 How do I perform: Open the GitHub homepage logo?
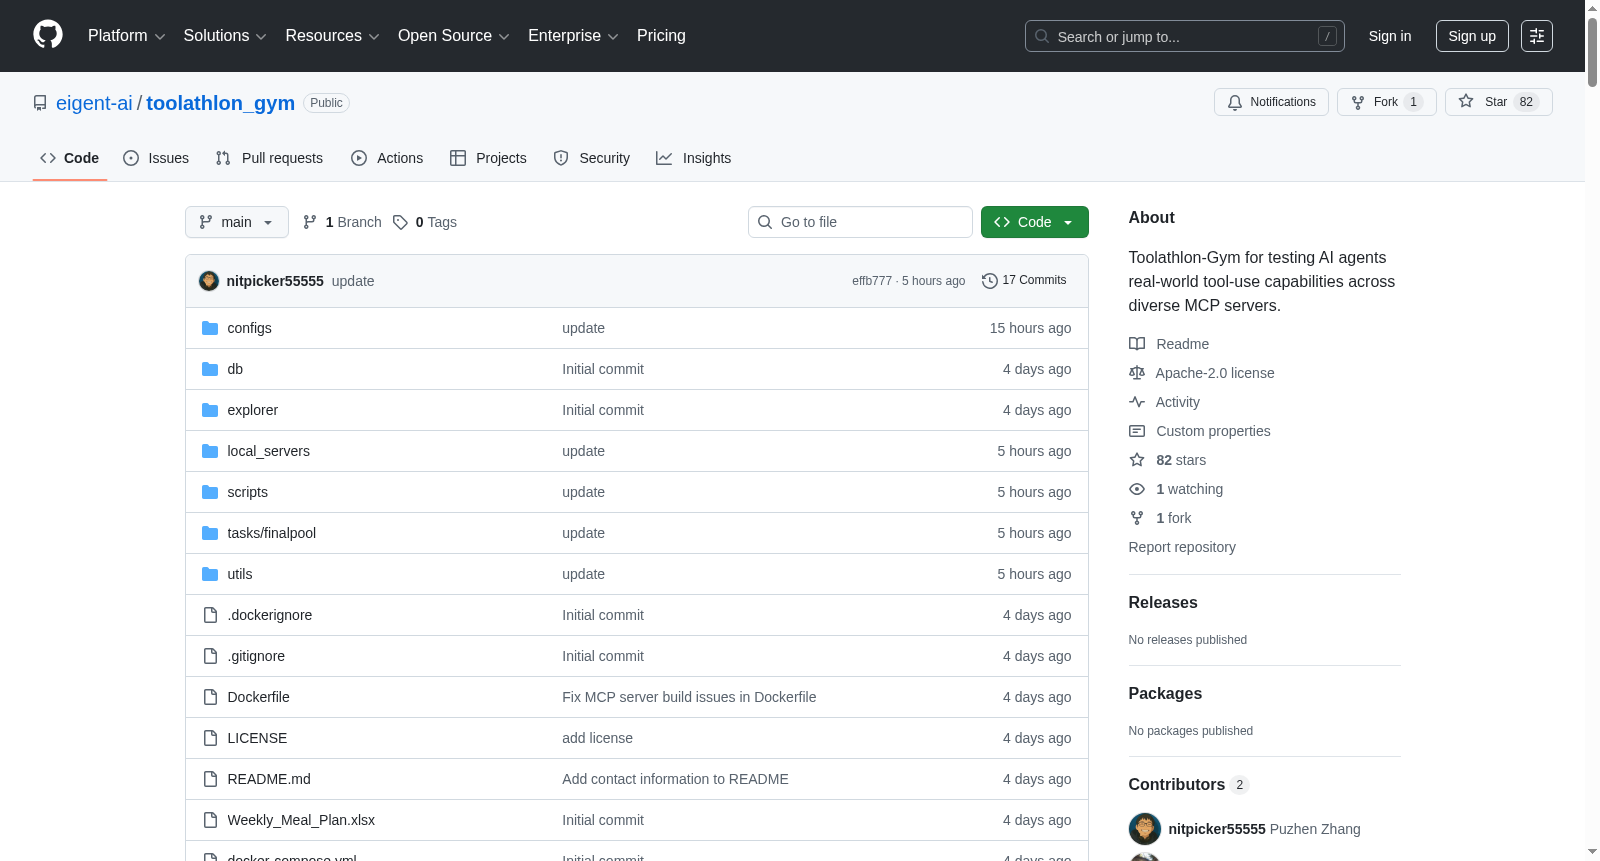(x=48, y=35)
